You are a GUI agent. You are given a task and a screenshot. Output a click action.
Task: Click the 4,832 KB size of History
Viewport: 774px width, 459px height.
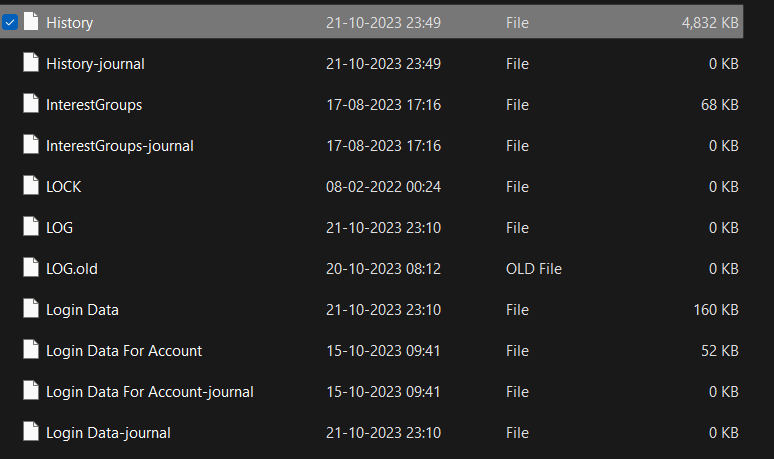(709, 23)
